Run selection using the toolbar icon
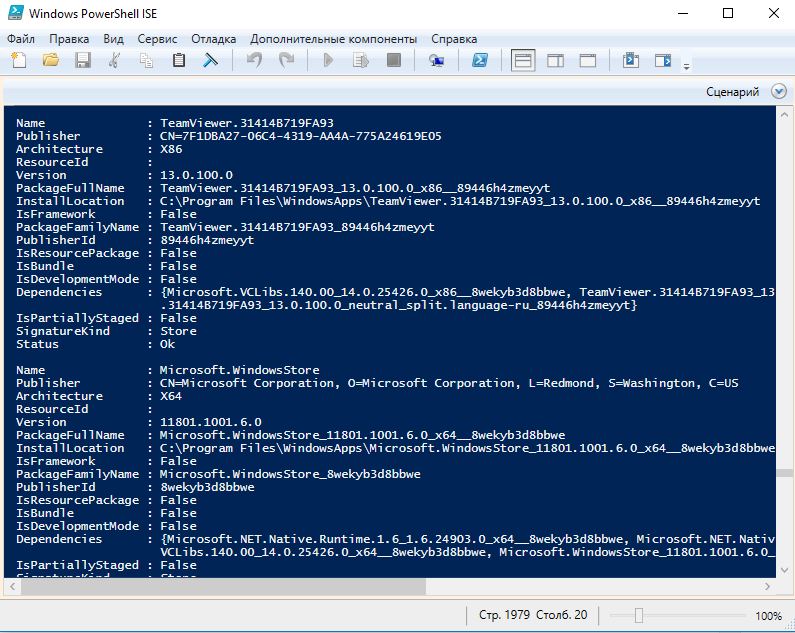The height and width of the screenshot is (633, 795). tap(361, 60)
